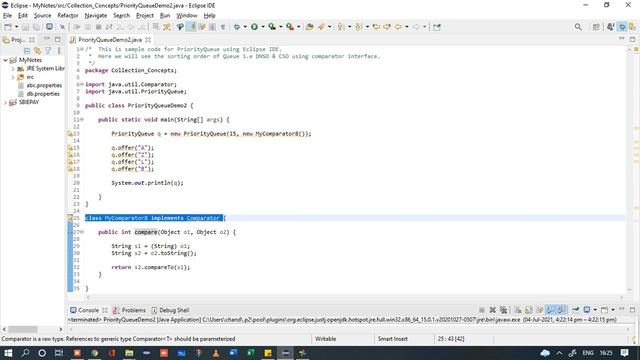Collapse the MyNotes project node
Viewport: 640px width, 360px height.
click(5, 60)
